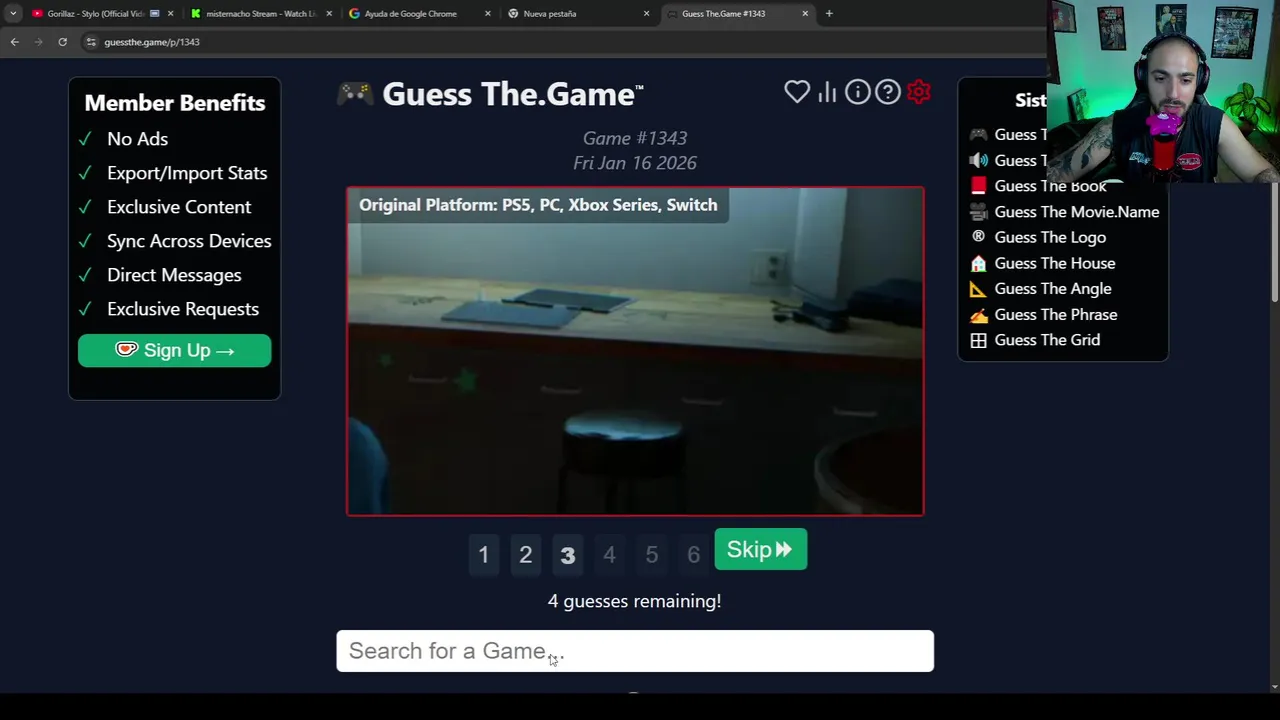Click the green Skip button

760,550
